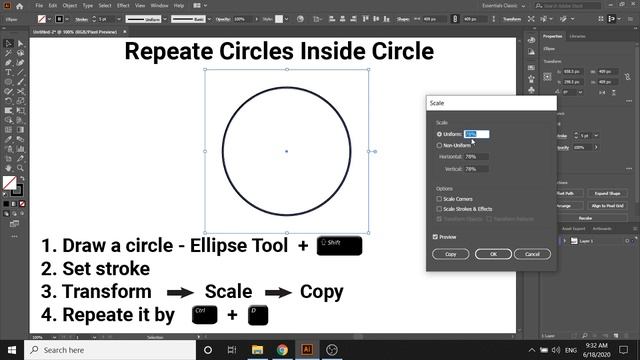This screenshot has height=360, width=640.
Task: Click the Home icon
Action: click(x=19, y=6)
